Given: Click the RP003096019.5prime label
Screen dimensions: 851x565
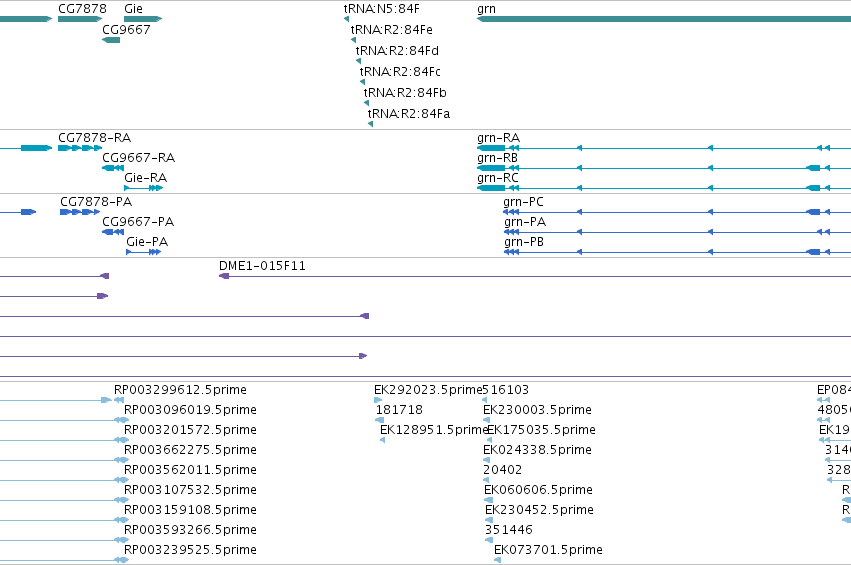Looking at the screenshot, I should pyautogui.click(x=190, y=409).
